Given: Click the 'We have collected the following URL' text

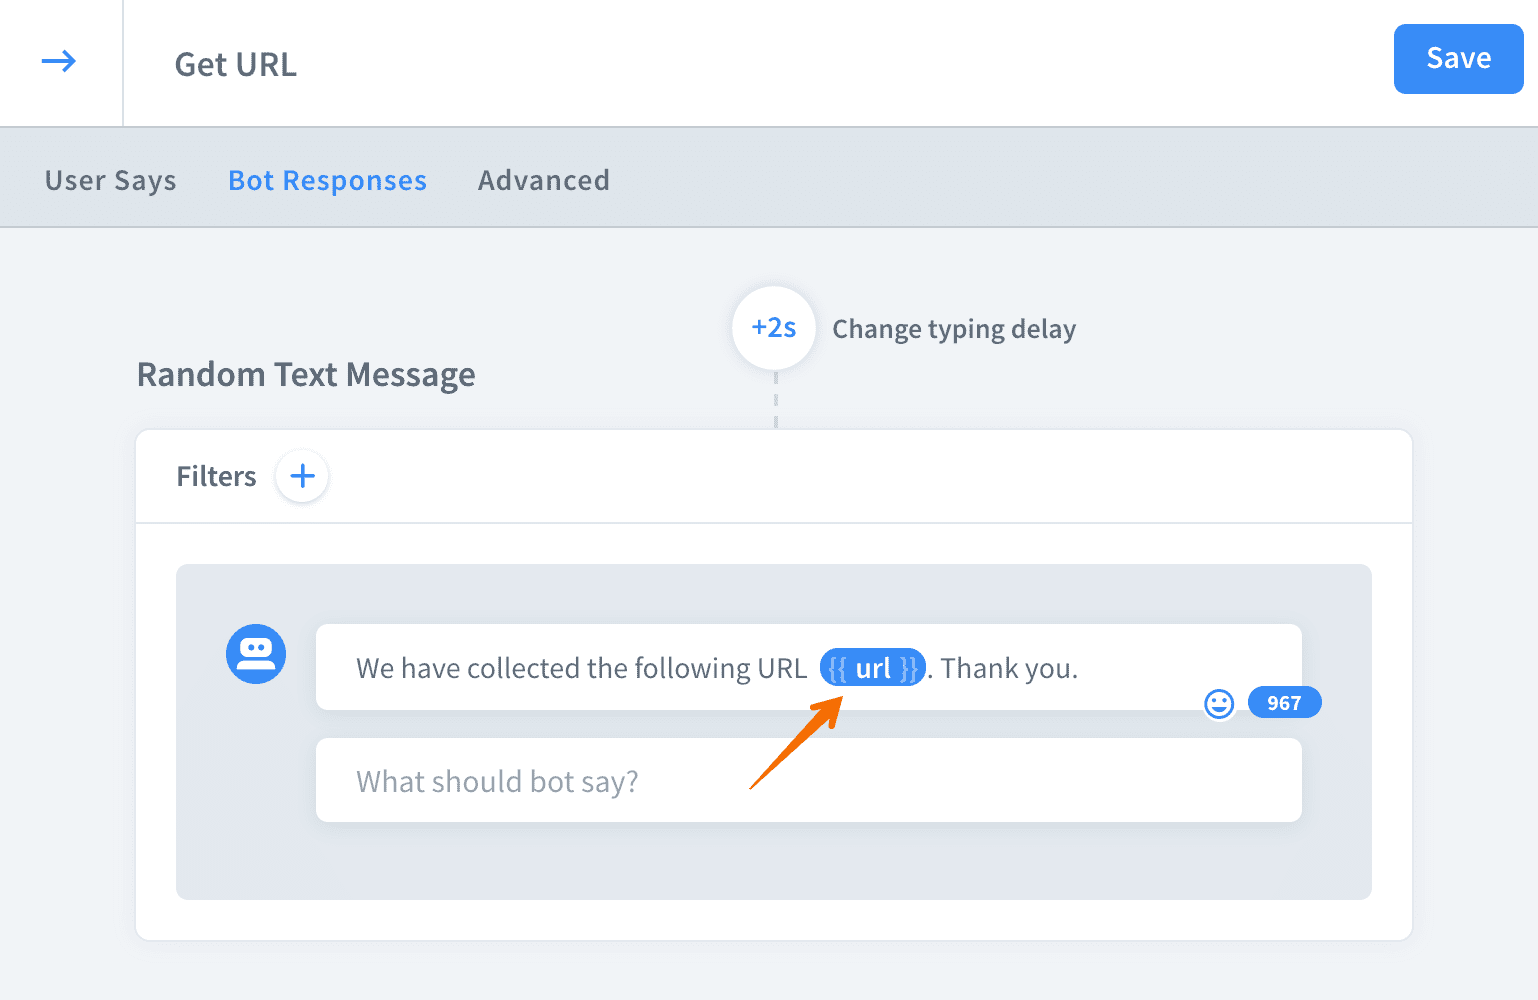Looking at the screenshot, I should click(x=581, y=668).
